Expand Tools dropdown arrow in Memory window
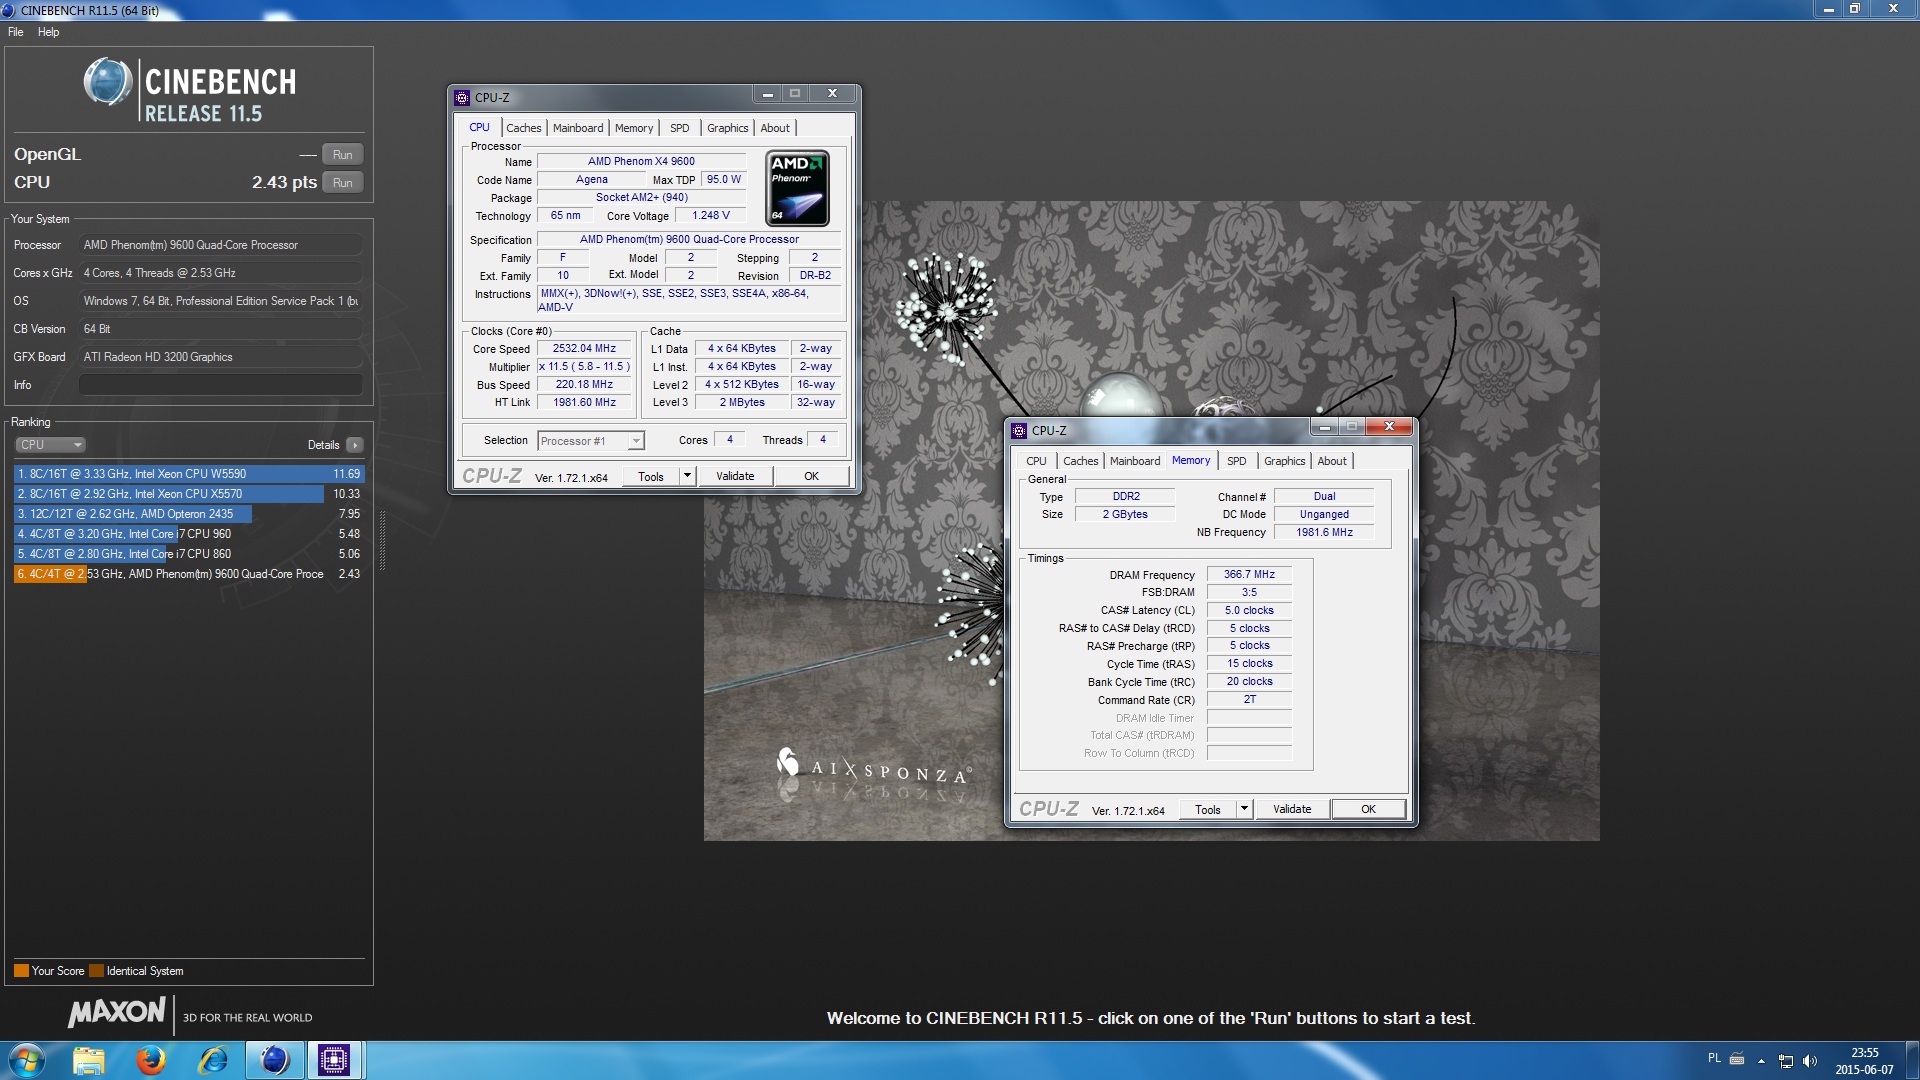This screenshot has height=1080, width=1920. (1244, 809)
